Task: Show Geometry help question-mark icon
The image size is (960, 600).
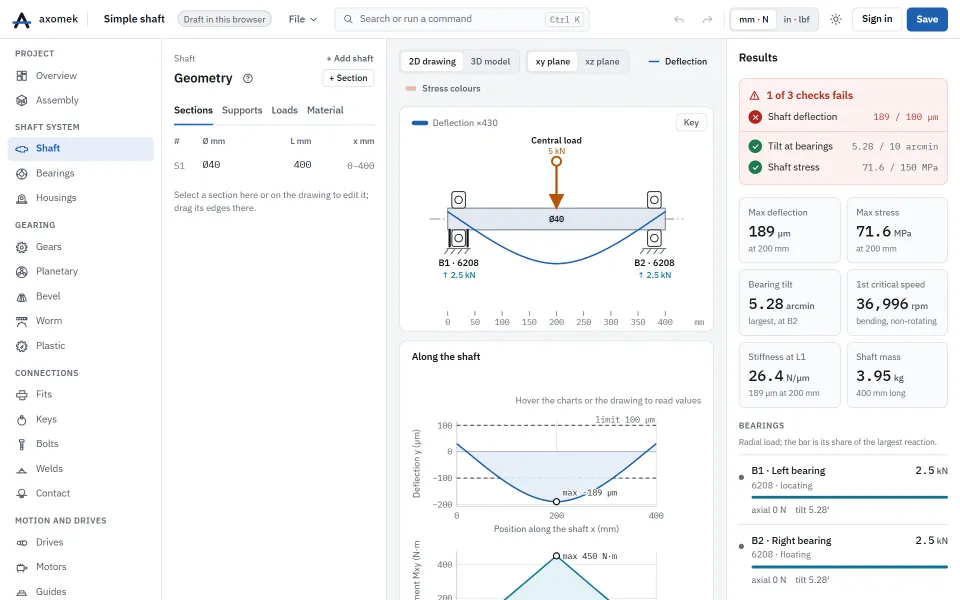Action: point(247,78)
